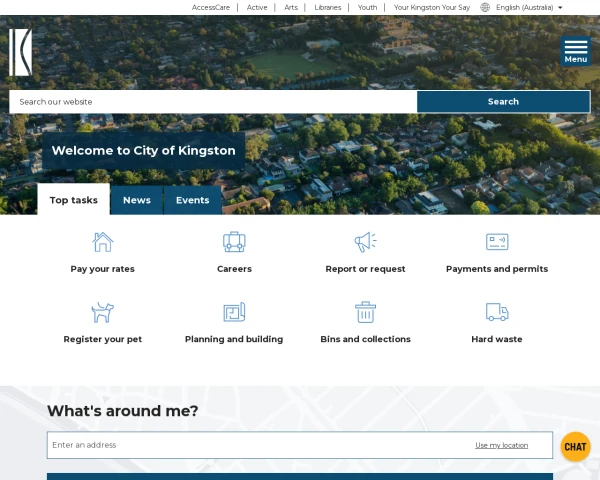Click the blue Search button
This screenshot has width=600, height=480.
tap(503, 101)
